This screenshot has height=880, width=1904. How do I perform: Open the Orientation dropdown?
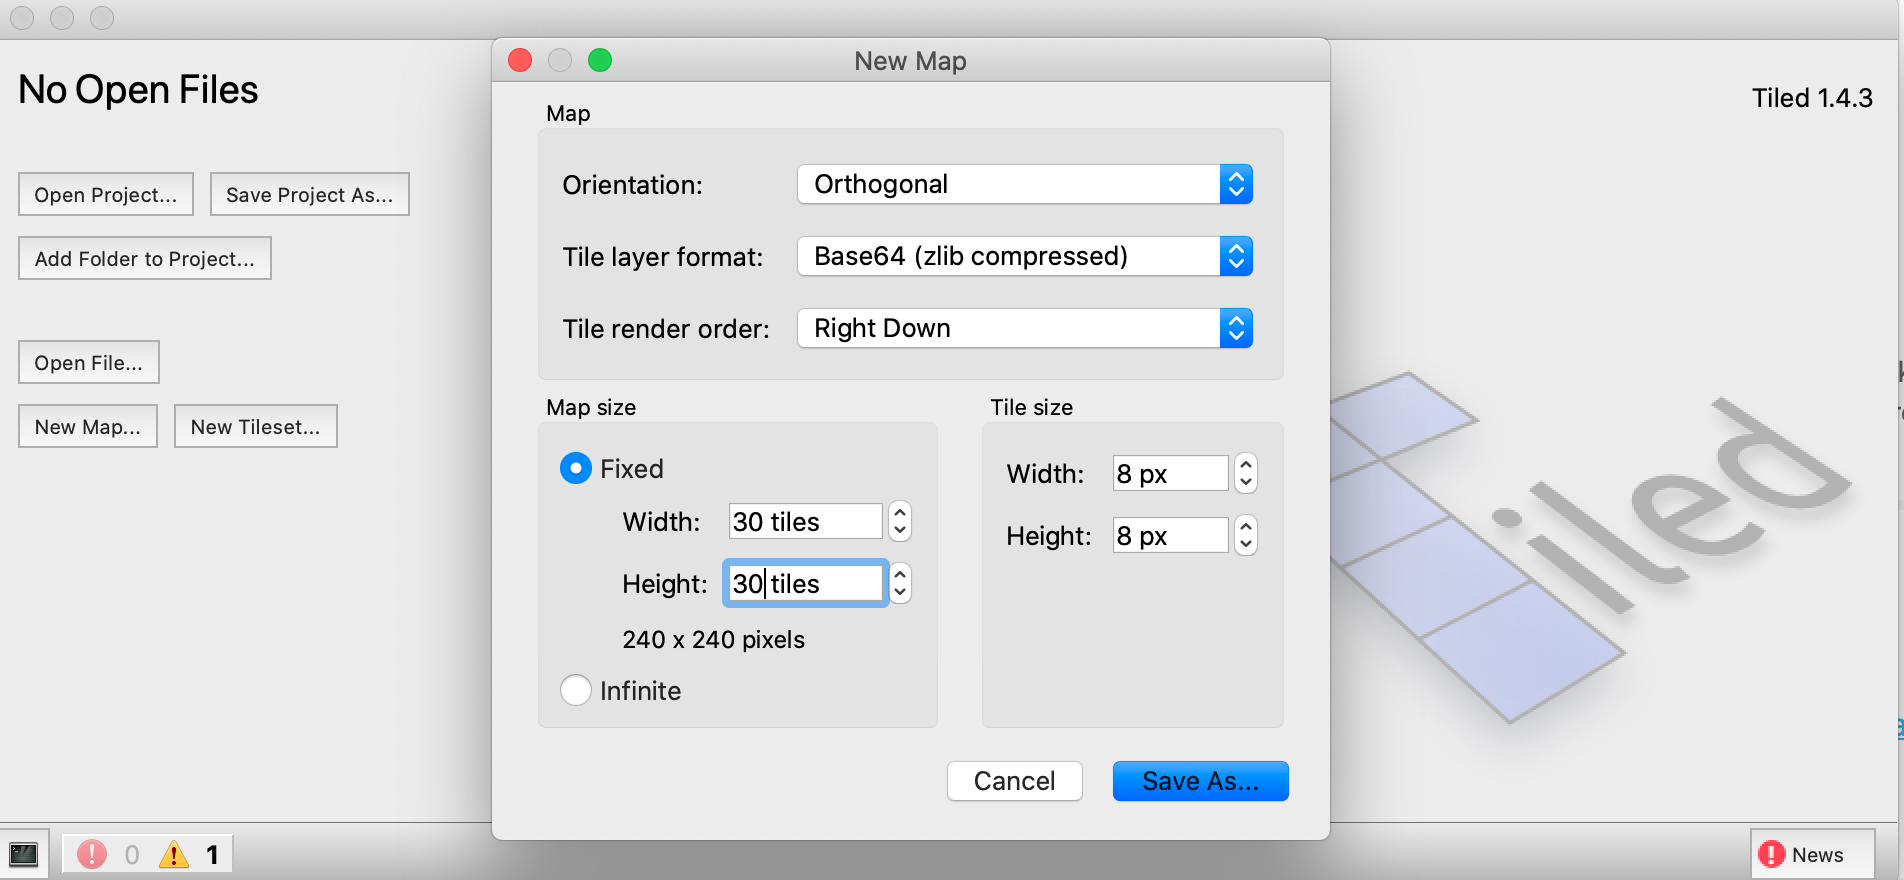pyautogui.click(x=1024, y=184)
